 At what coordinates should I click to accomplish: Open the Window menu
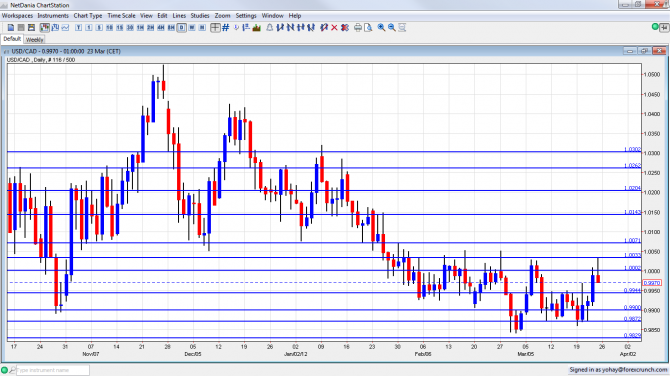(273, 16)
